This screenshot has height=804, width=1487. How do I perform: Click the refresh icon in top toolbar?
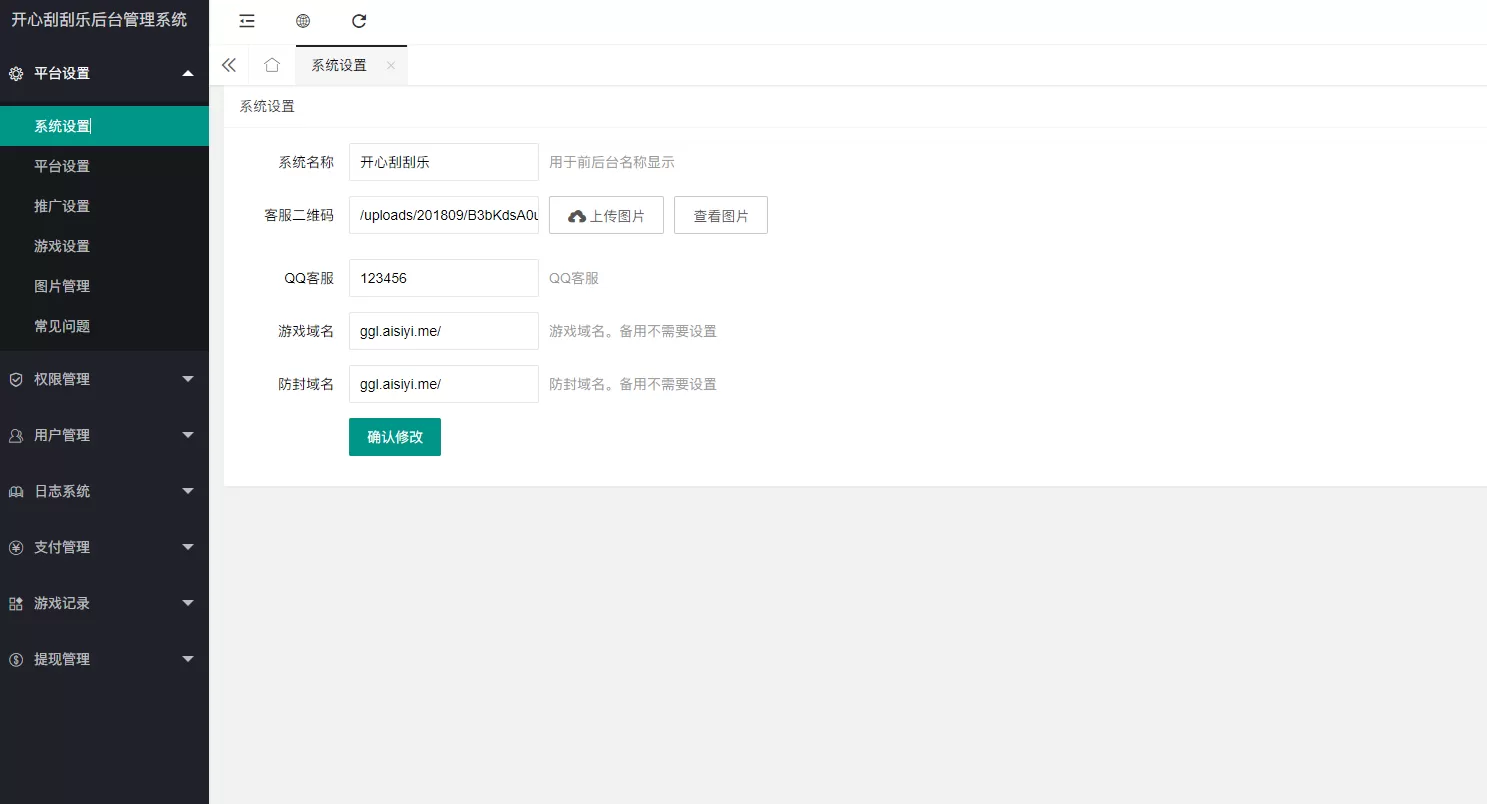pos(359,20)
